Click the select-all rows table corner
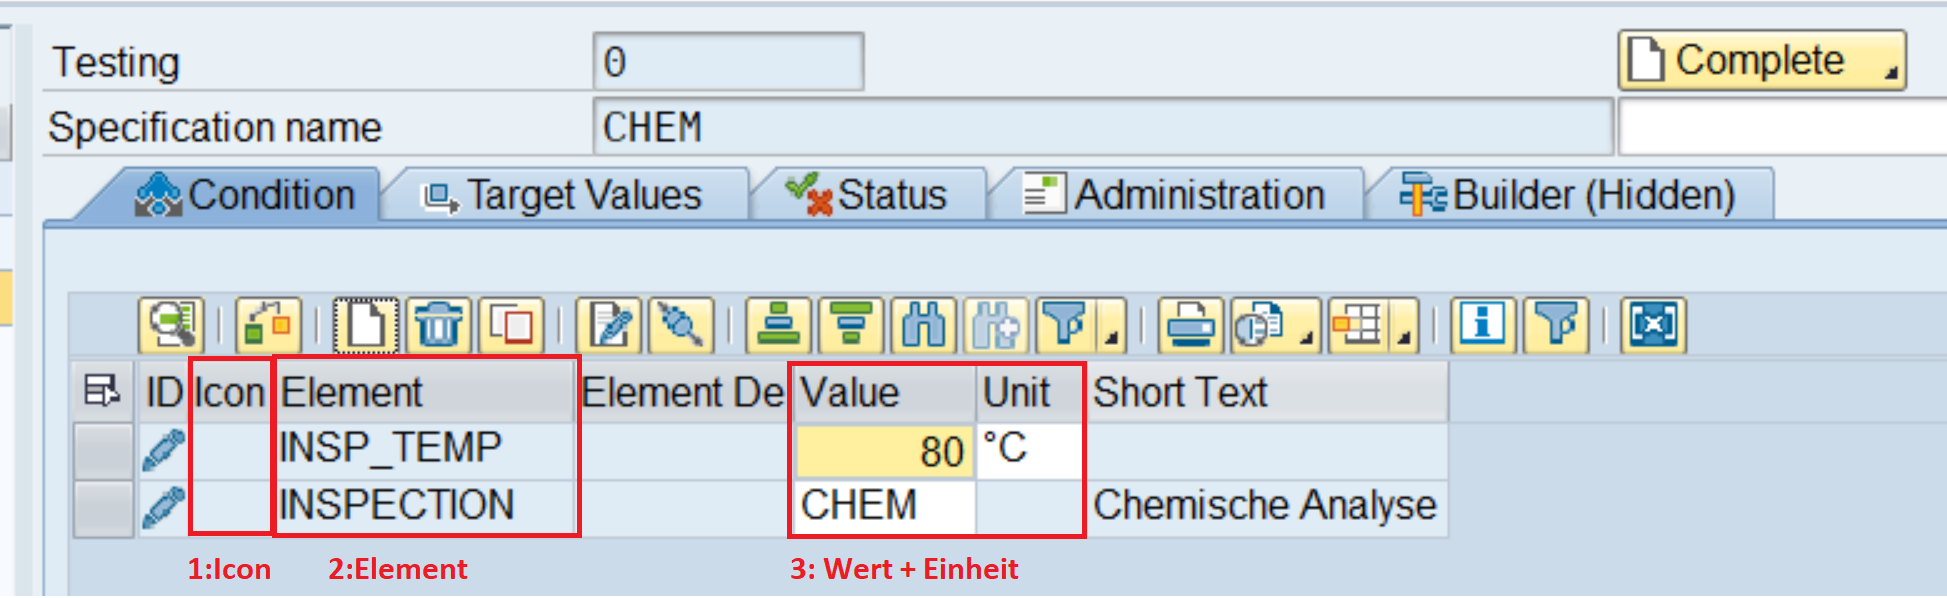The width and height of the screenshot is (1947, 598). pyautogui.click(x=102, y=392)
